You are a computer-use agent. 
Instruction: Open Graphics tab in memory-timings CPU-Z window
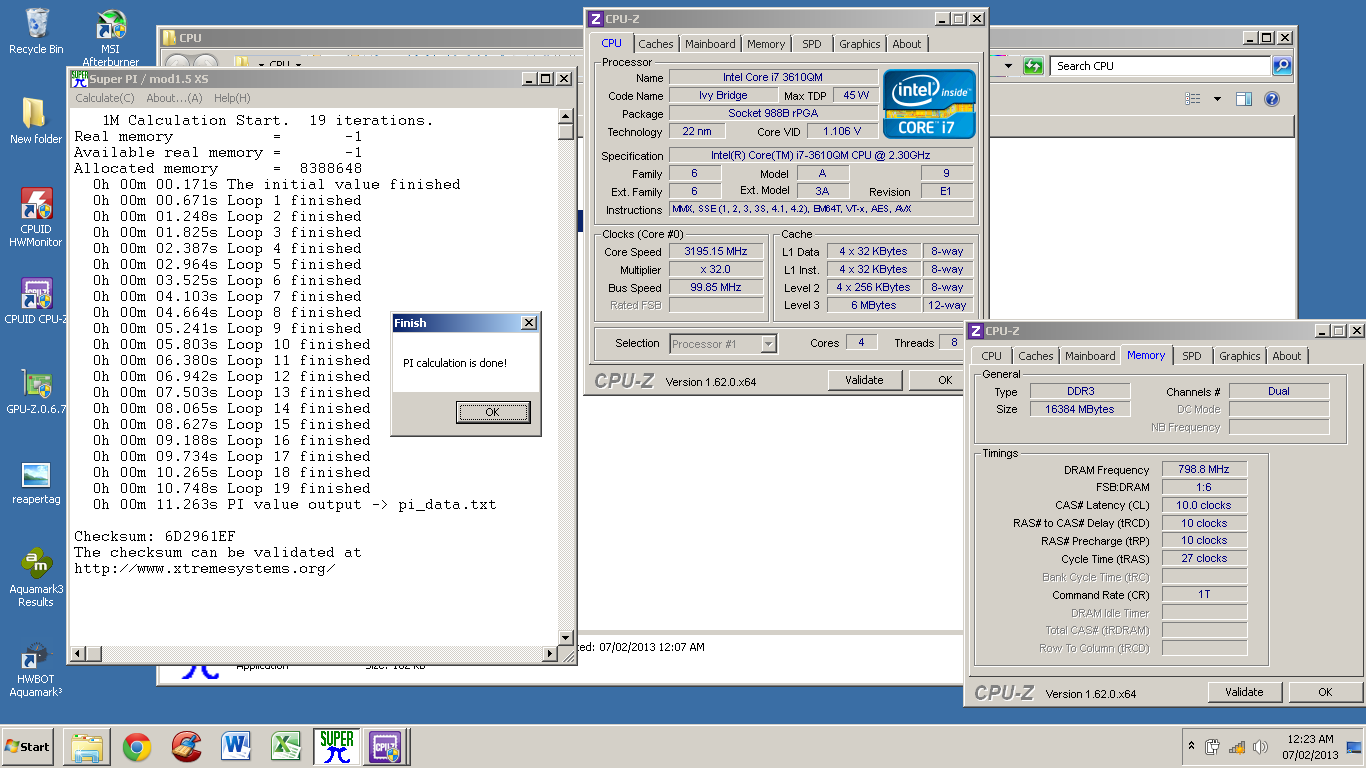tap(1240, 356)
